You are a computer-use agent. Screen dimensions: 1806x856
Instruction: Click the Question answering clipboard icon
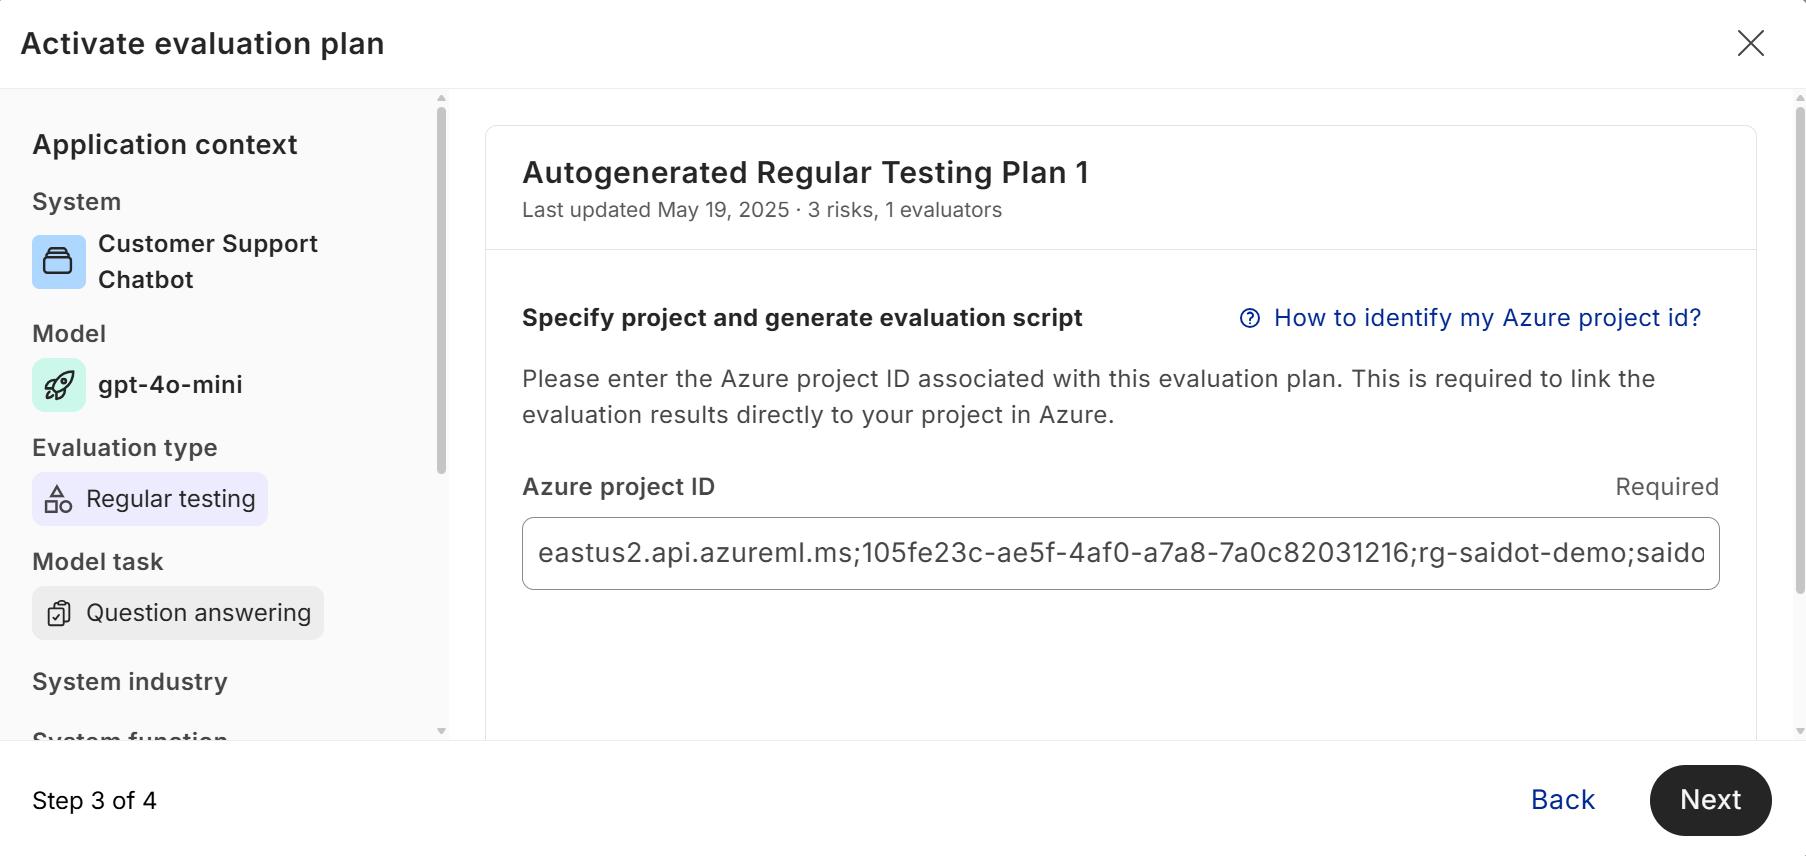59,613
